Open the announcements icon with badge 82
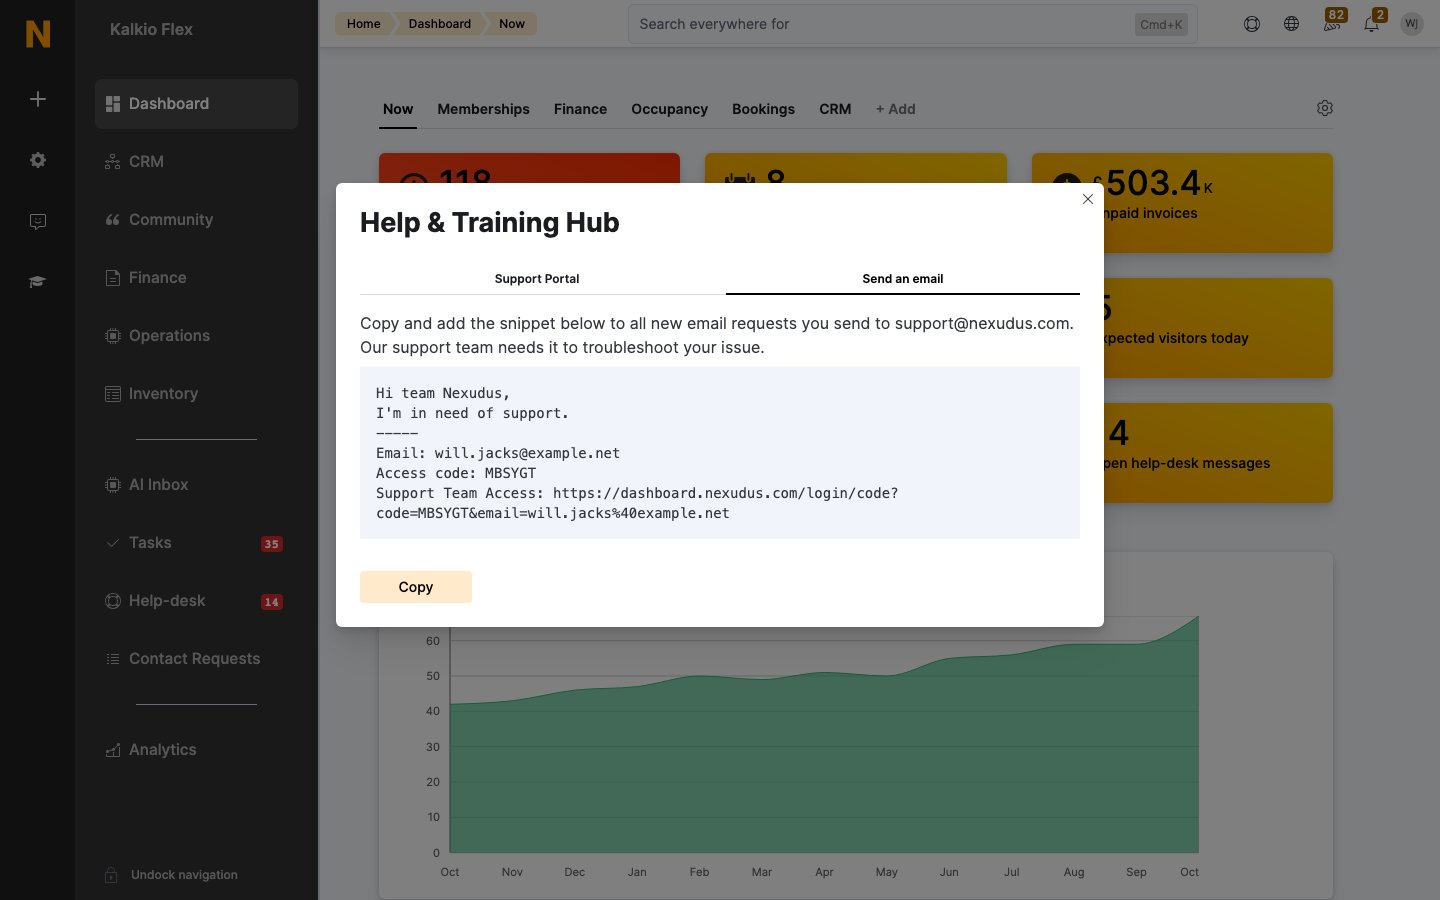The image size is (1440, 900). click(1333, 22)
